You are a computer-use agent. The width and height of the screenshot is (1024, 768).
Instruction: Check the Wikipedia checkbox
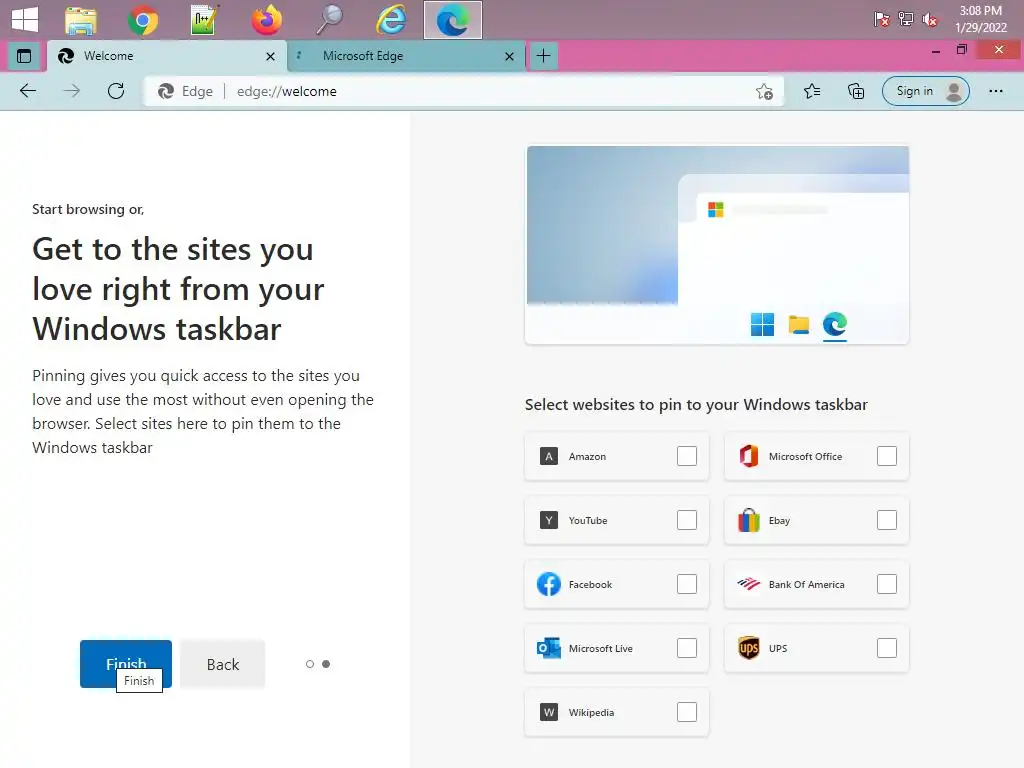[687, 712]
